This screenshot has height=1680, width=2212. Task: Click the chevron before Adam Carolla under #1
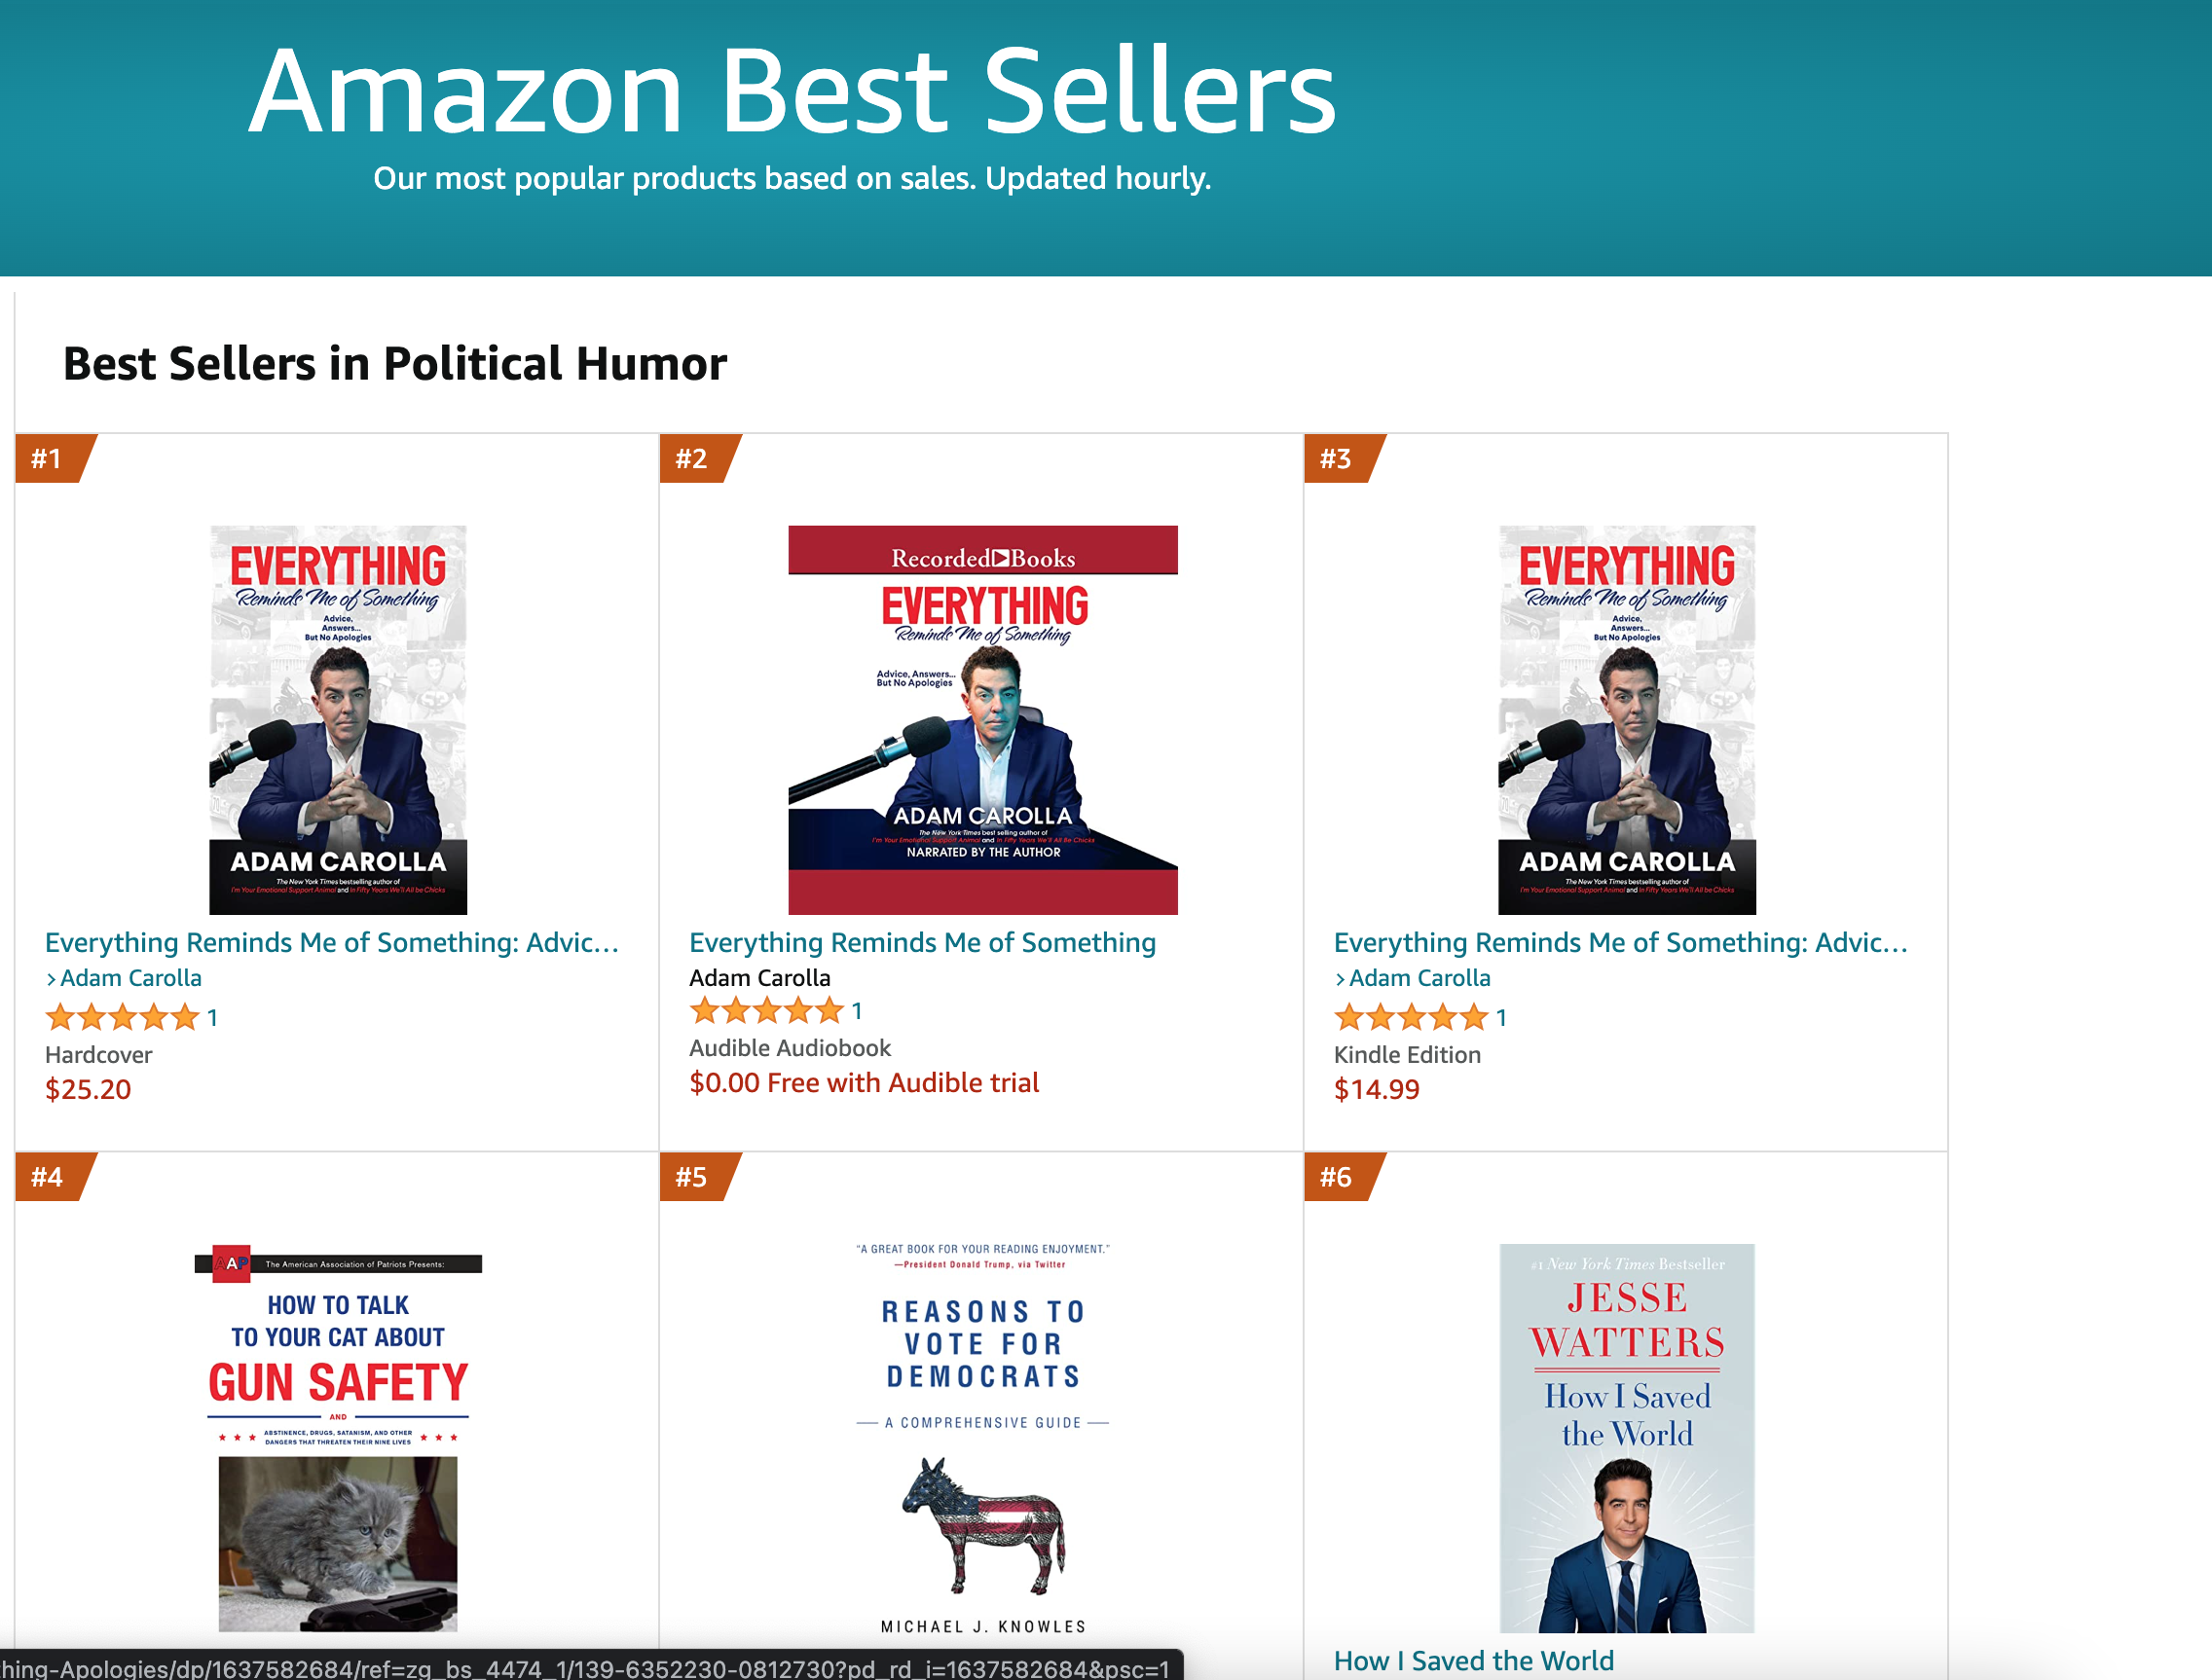click(x=51, y=979)
